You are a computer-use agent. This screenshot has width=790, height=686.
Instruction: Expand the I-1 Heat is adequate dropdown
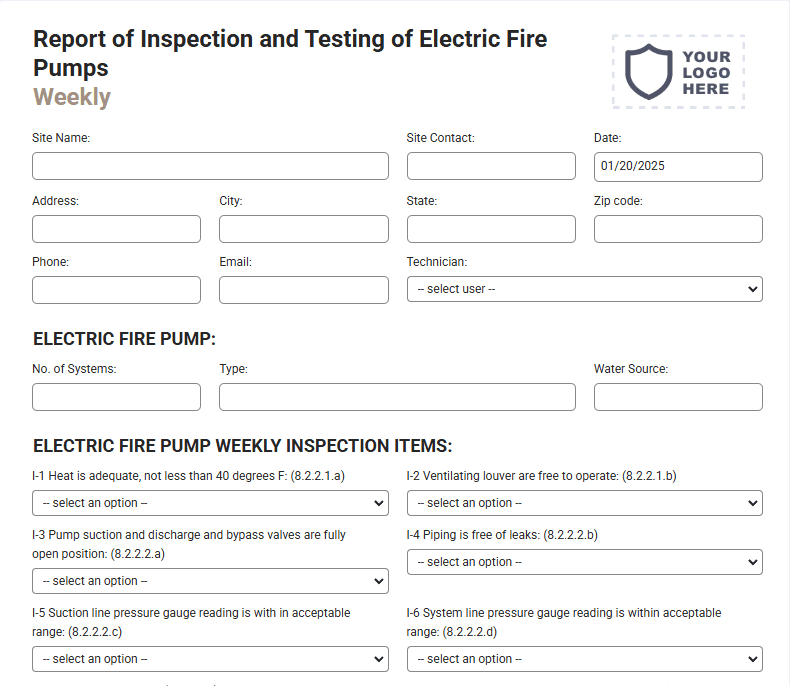pos(210,503)
